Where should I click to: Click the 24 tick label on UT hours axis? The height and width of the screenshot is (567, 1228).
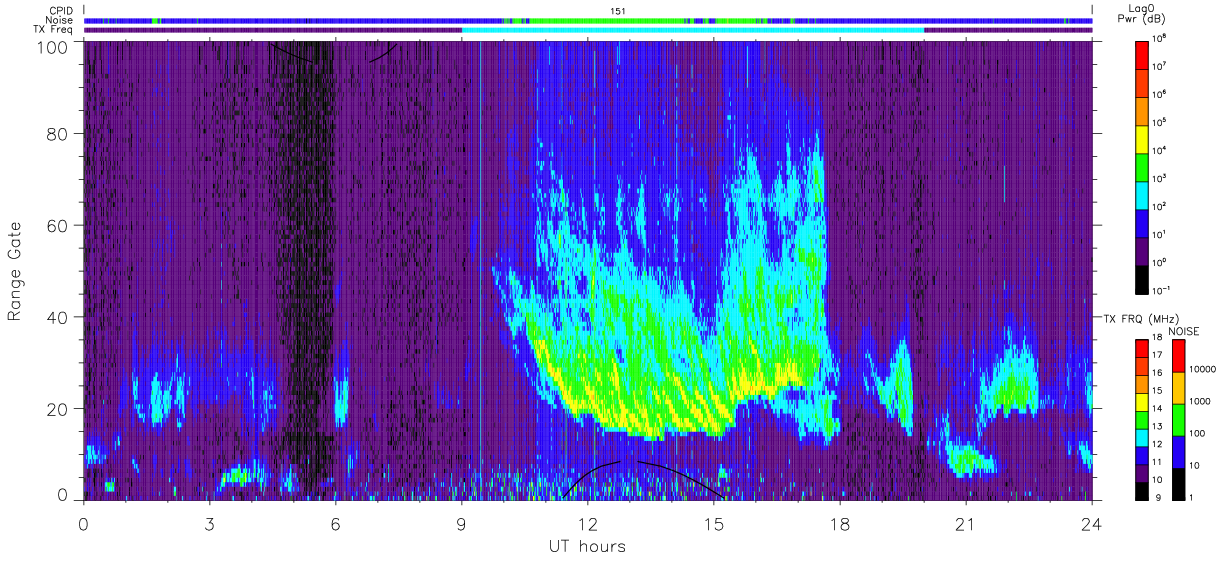pos(1092,523)
